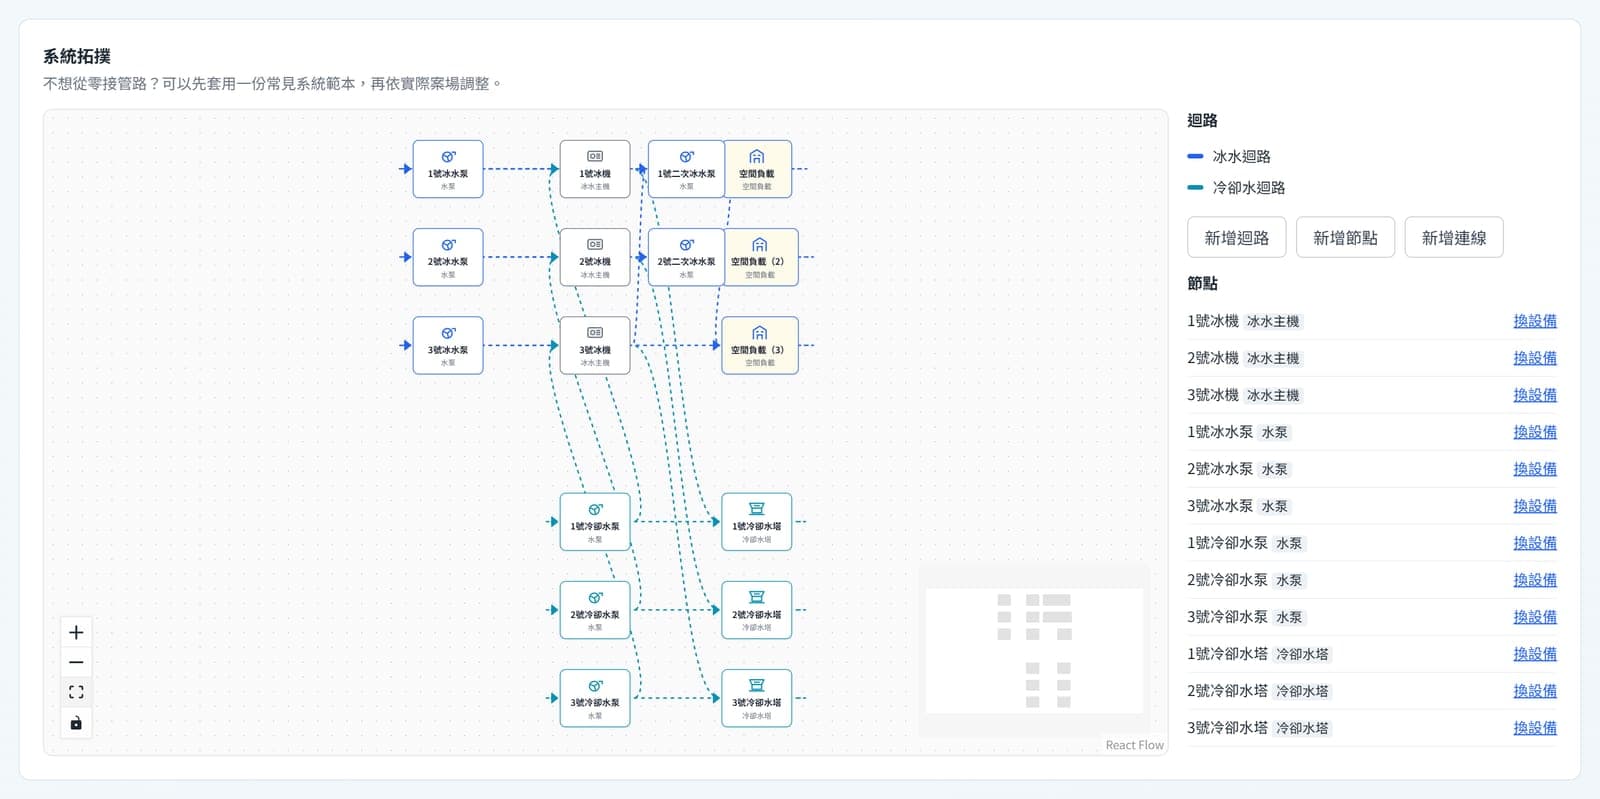Click the 新增迴路 button
Image resolution: width=1600 pixels, height=799 pixels.
click(1237, 238)
